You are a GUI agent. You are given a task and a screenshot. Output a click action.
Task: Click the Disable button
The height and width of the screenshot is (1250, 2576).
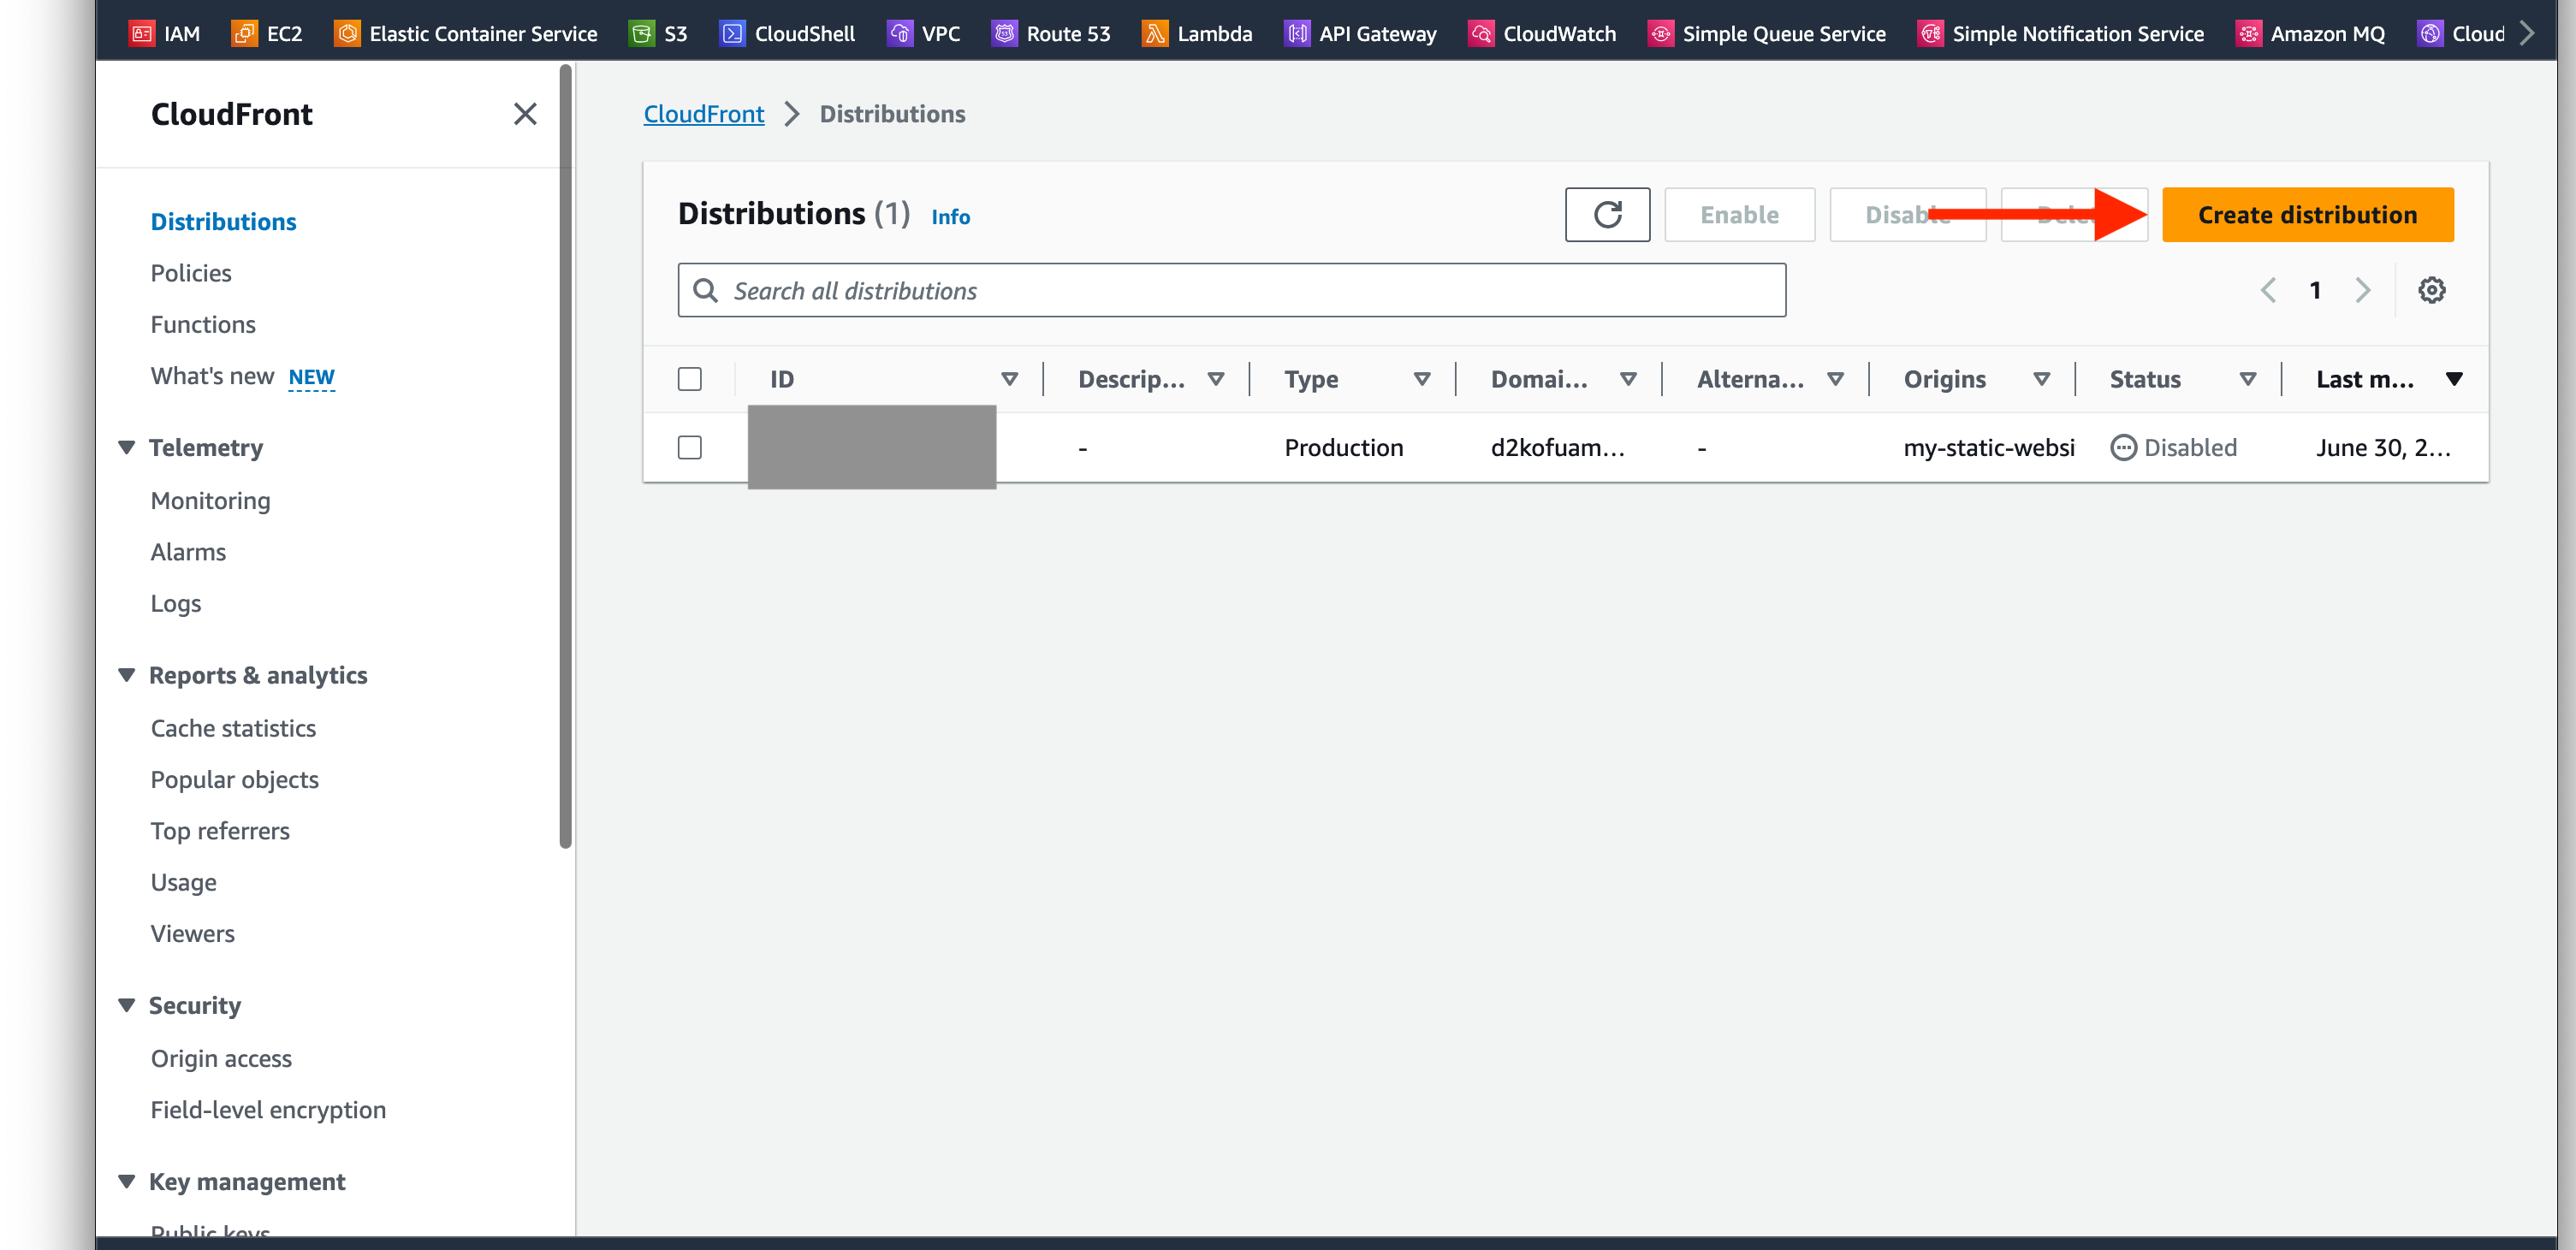point(1907,214)
